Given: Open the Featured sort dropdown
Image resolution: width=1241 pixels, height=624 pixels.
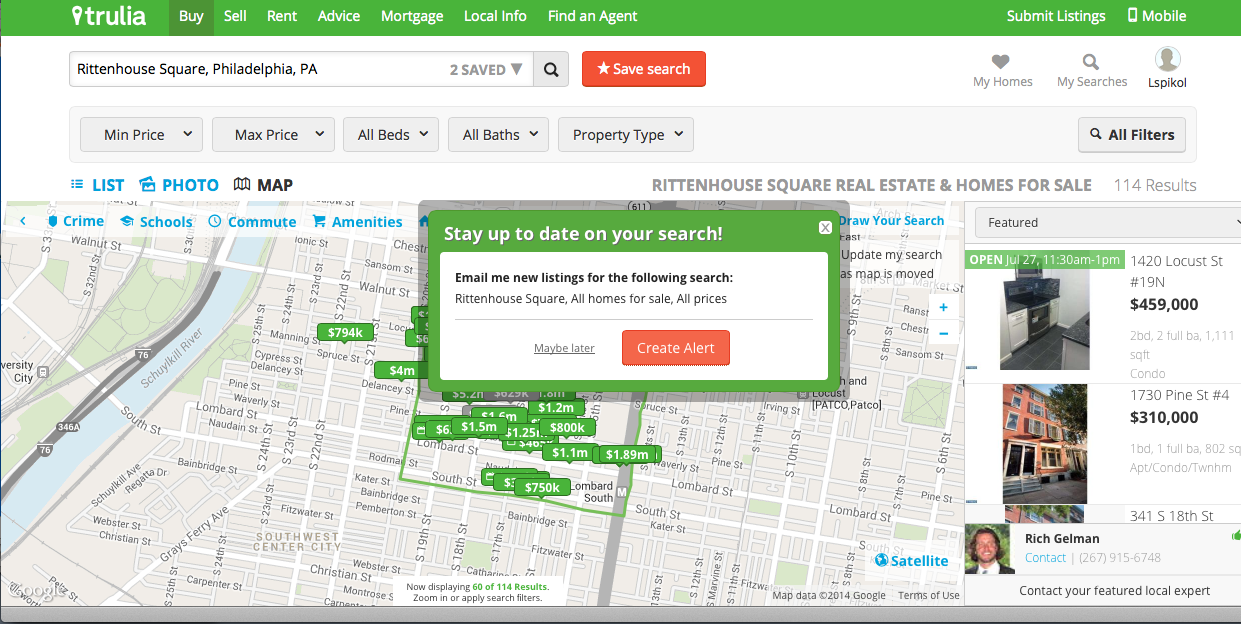Looking at the screenshot, I should pyautogui.click(x=1108, y=222).
